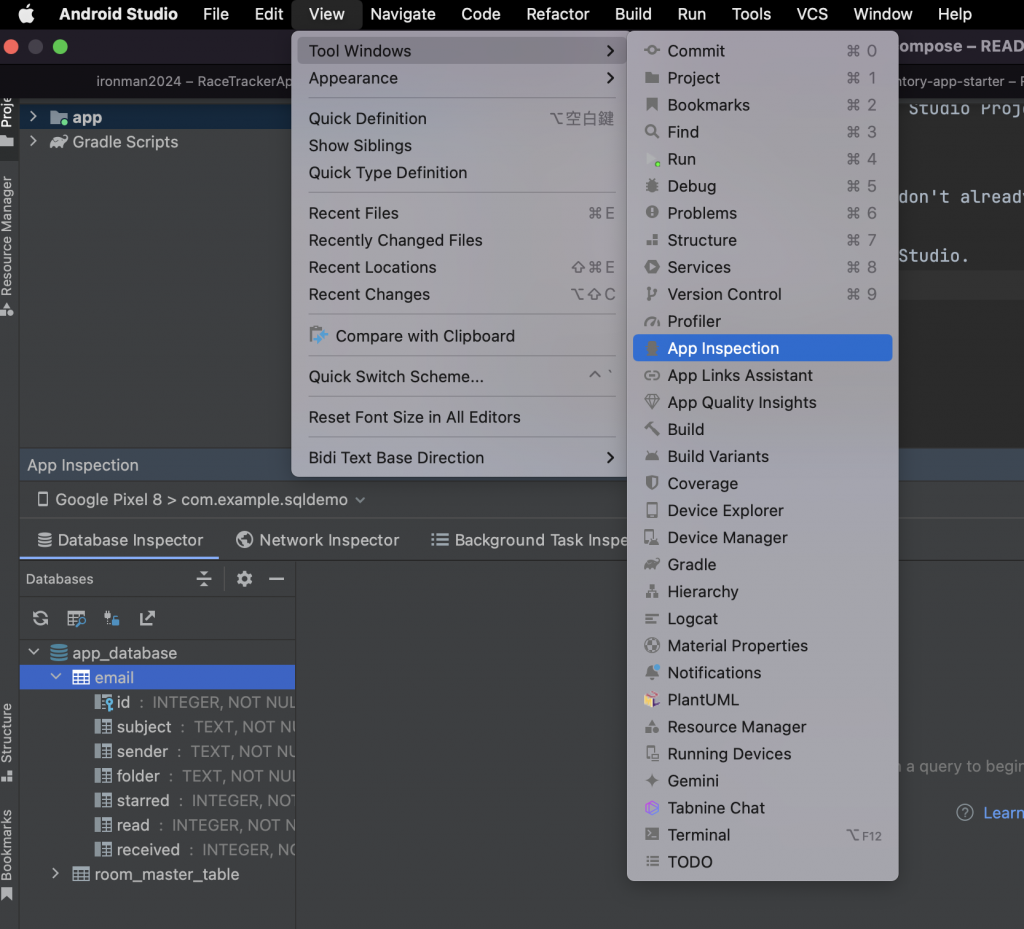Screen dimensions: 1024x929
Task: Click the Export databases icon
Action: point(147,618)
